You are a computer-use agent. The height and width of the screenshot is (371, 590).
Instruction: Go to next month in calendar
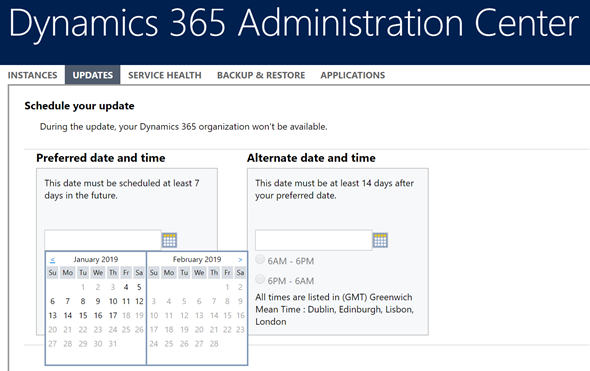click(x=240, y=260)
